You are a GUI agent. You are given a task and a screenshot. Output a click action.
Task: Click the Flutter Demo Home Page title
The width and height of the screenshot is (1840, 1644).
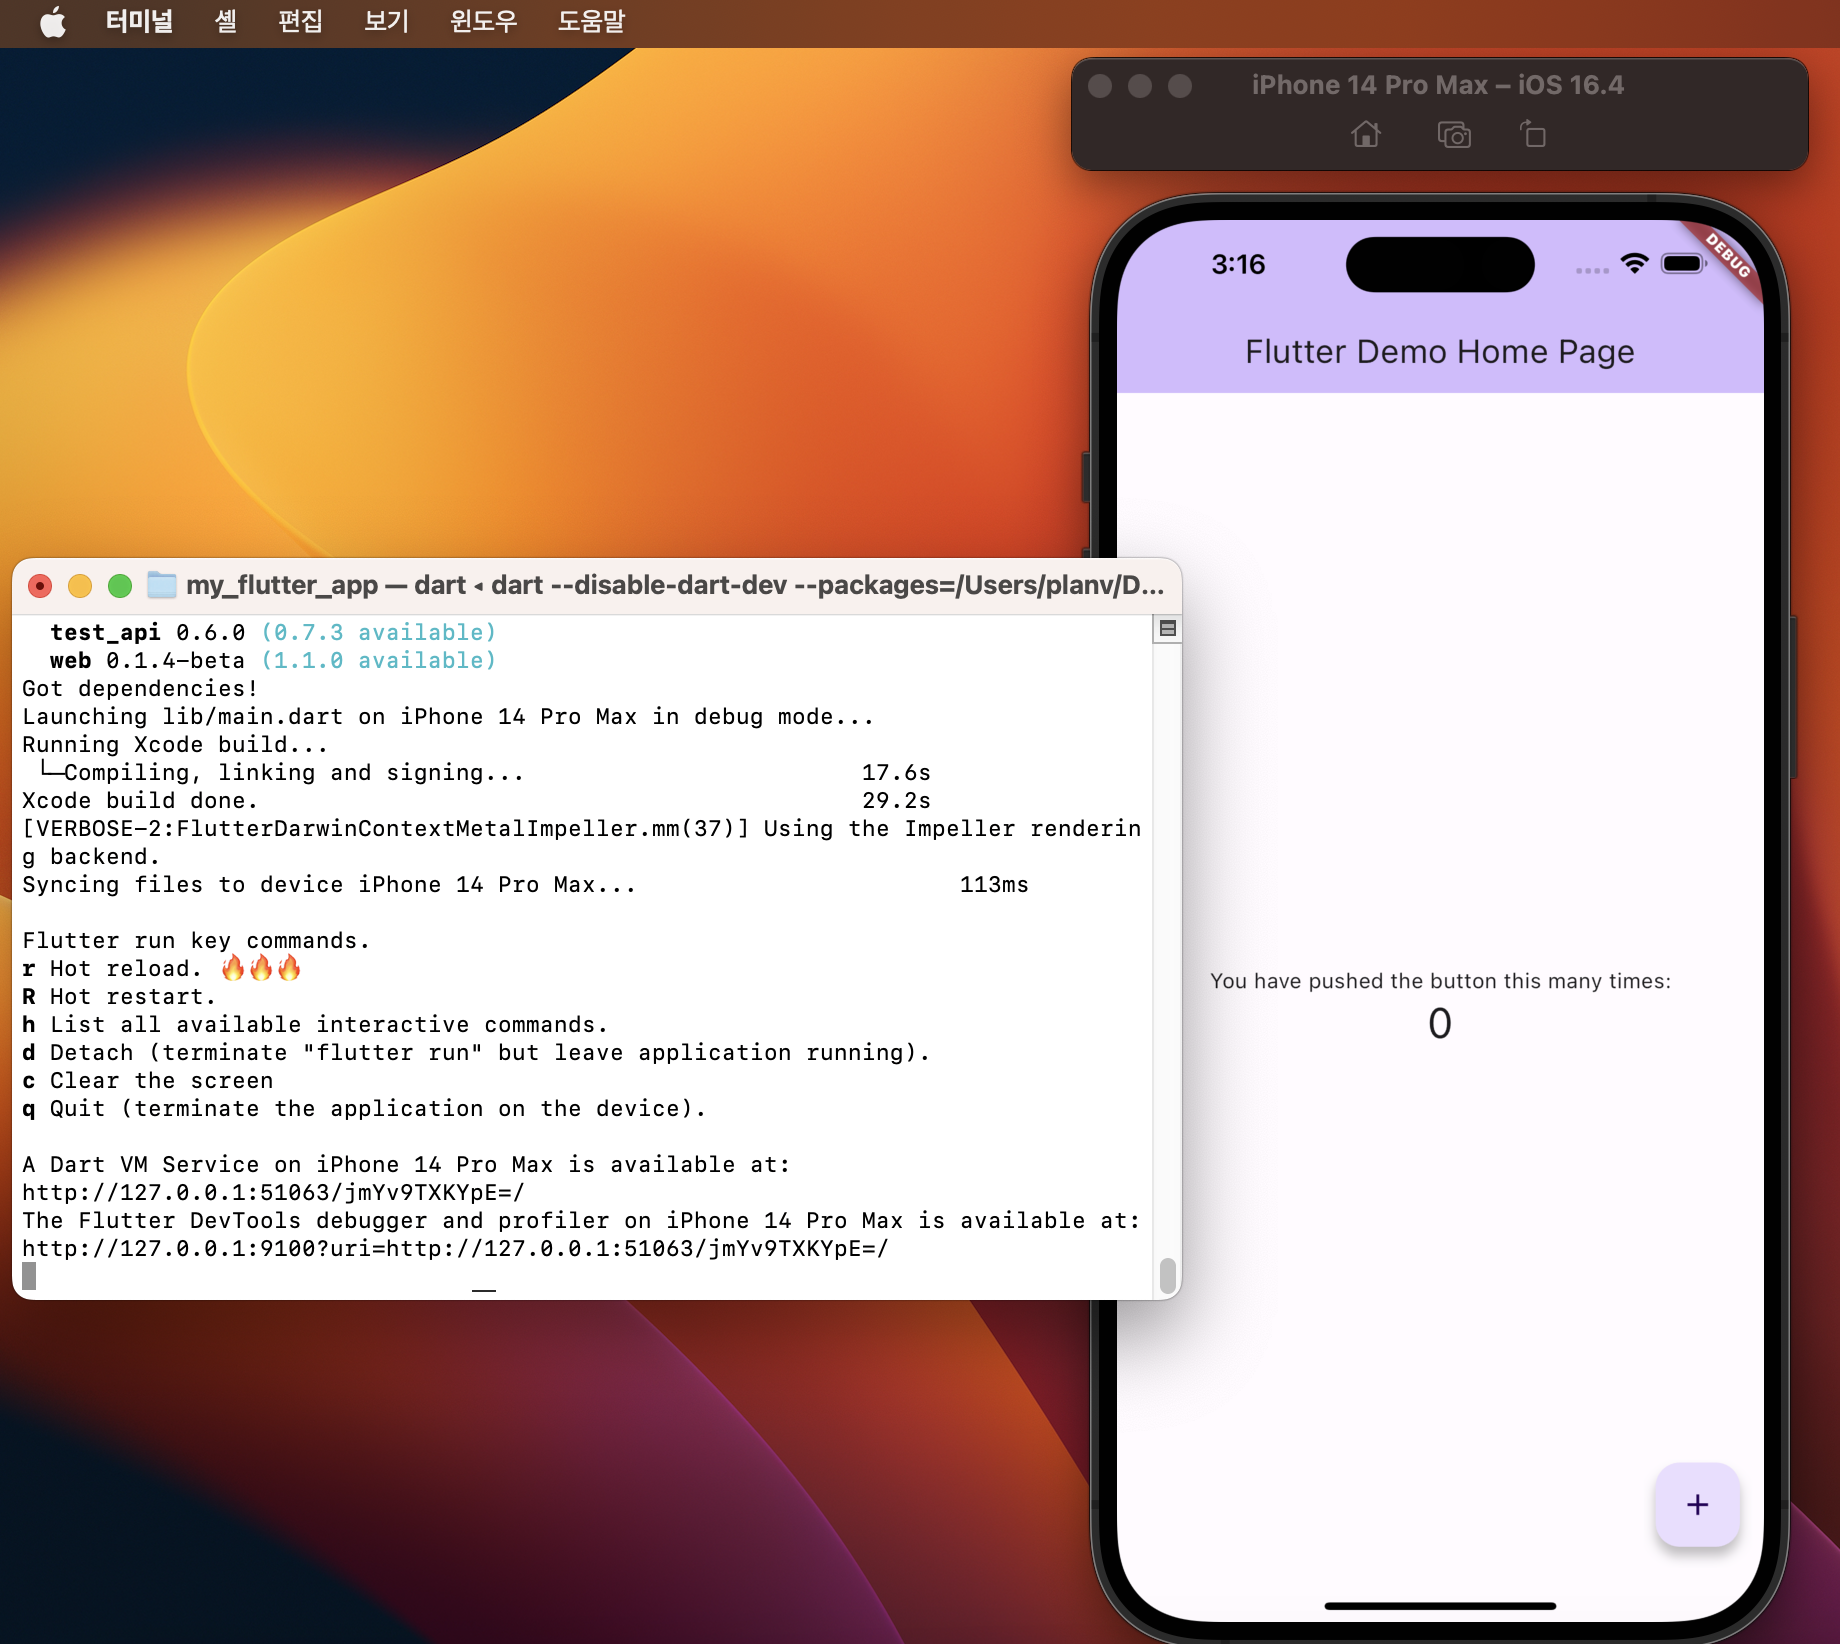tap(1440, 352)
